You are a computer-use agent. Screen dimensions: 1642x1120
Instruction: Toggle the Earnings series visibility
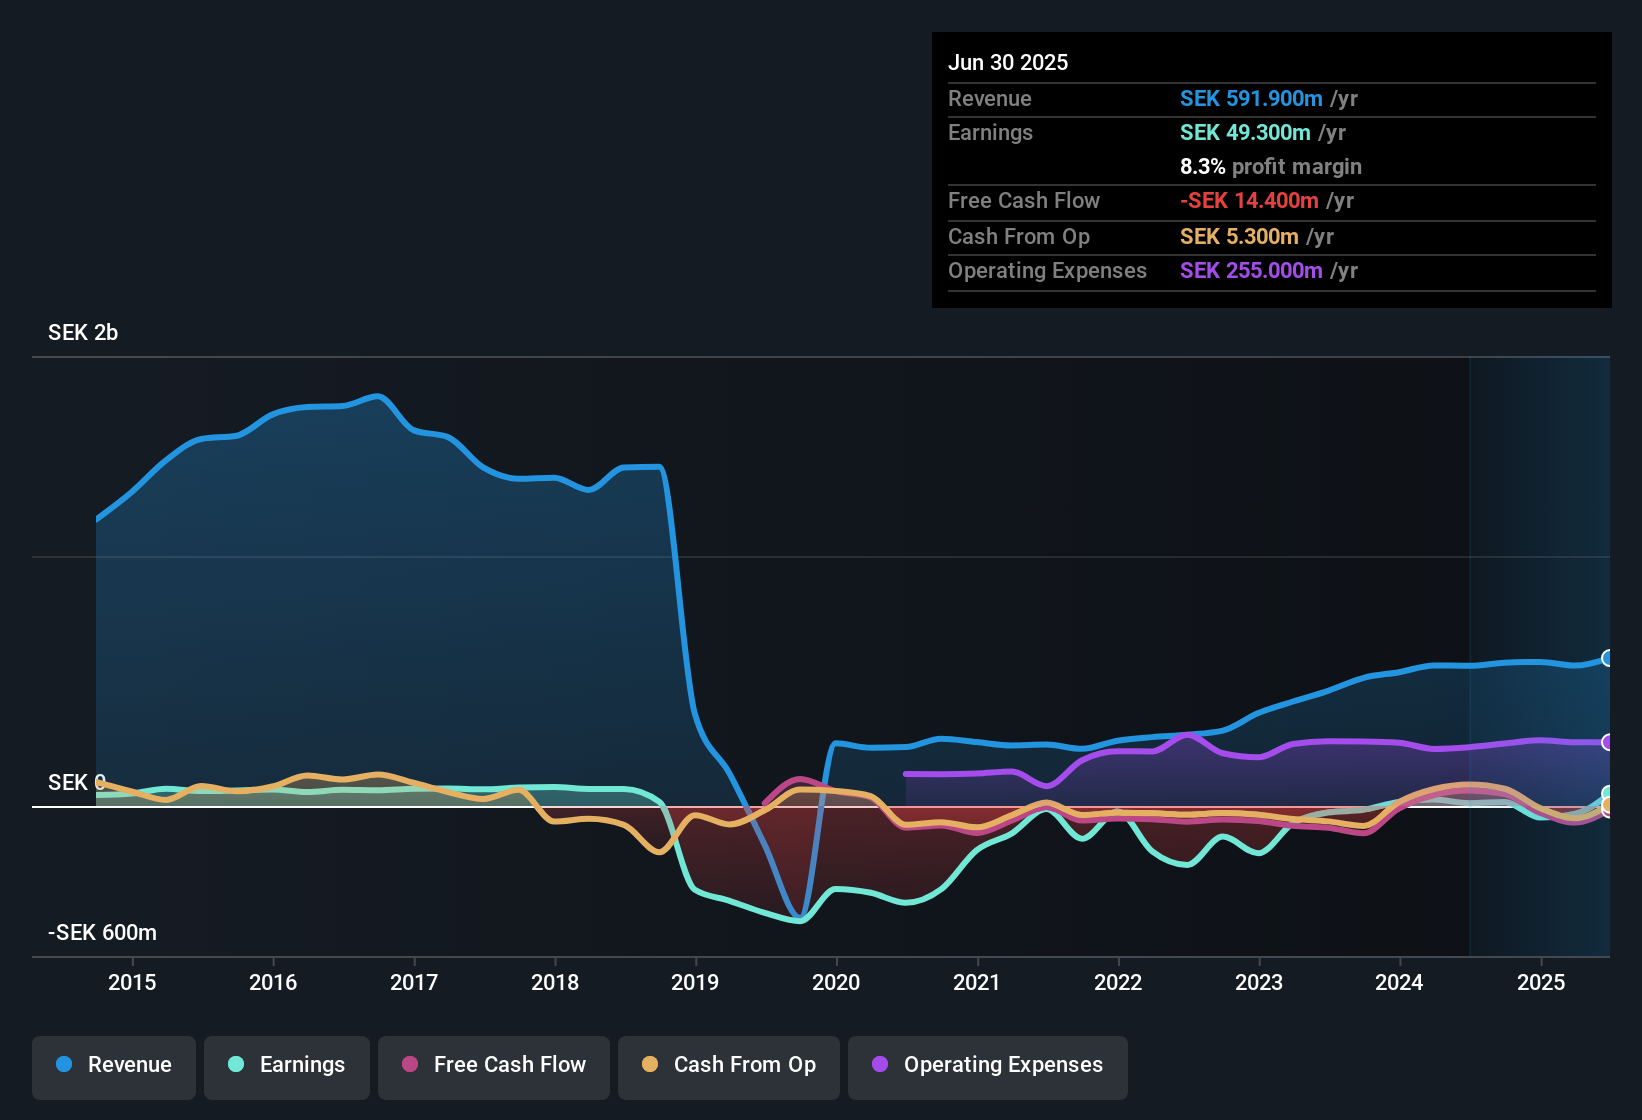click(287, 1065)
